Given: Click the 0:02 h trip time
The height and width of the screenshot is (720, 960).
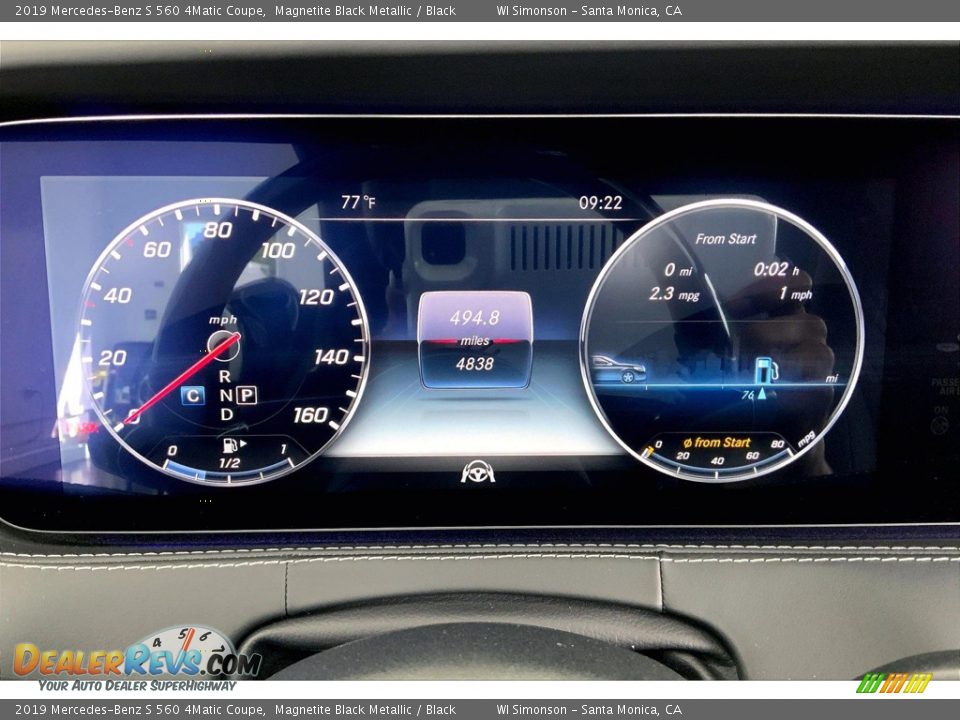Looking at the screenshot, I should tap(776, 269).
